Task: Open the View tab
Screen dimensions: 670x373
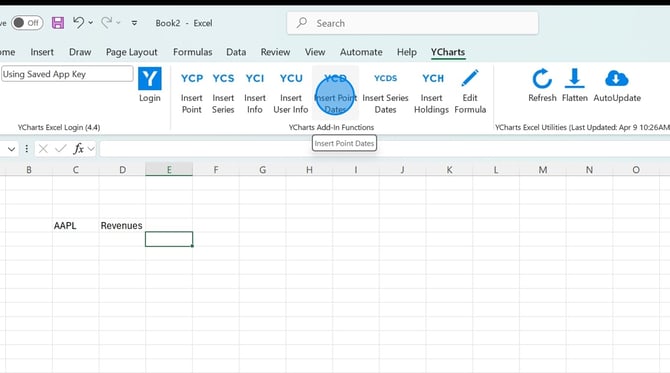Action: point(315,52)
